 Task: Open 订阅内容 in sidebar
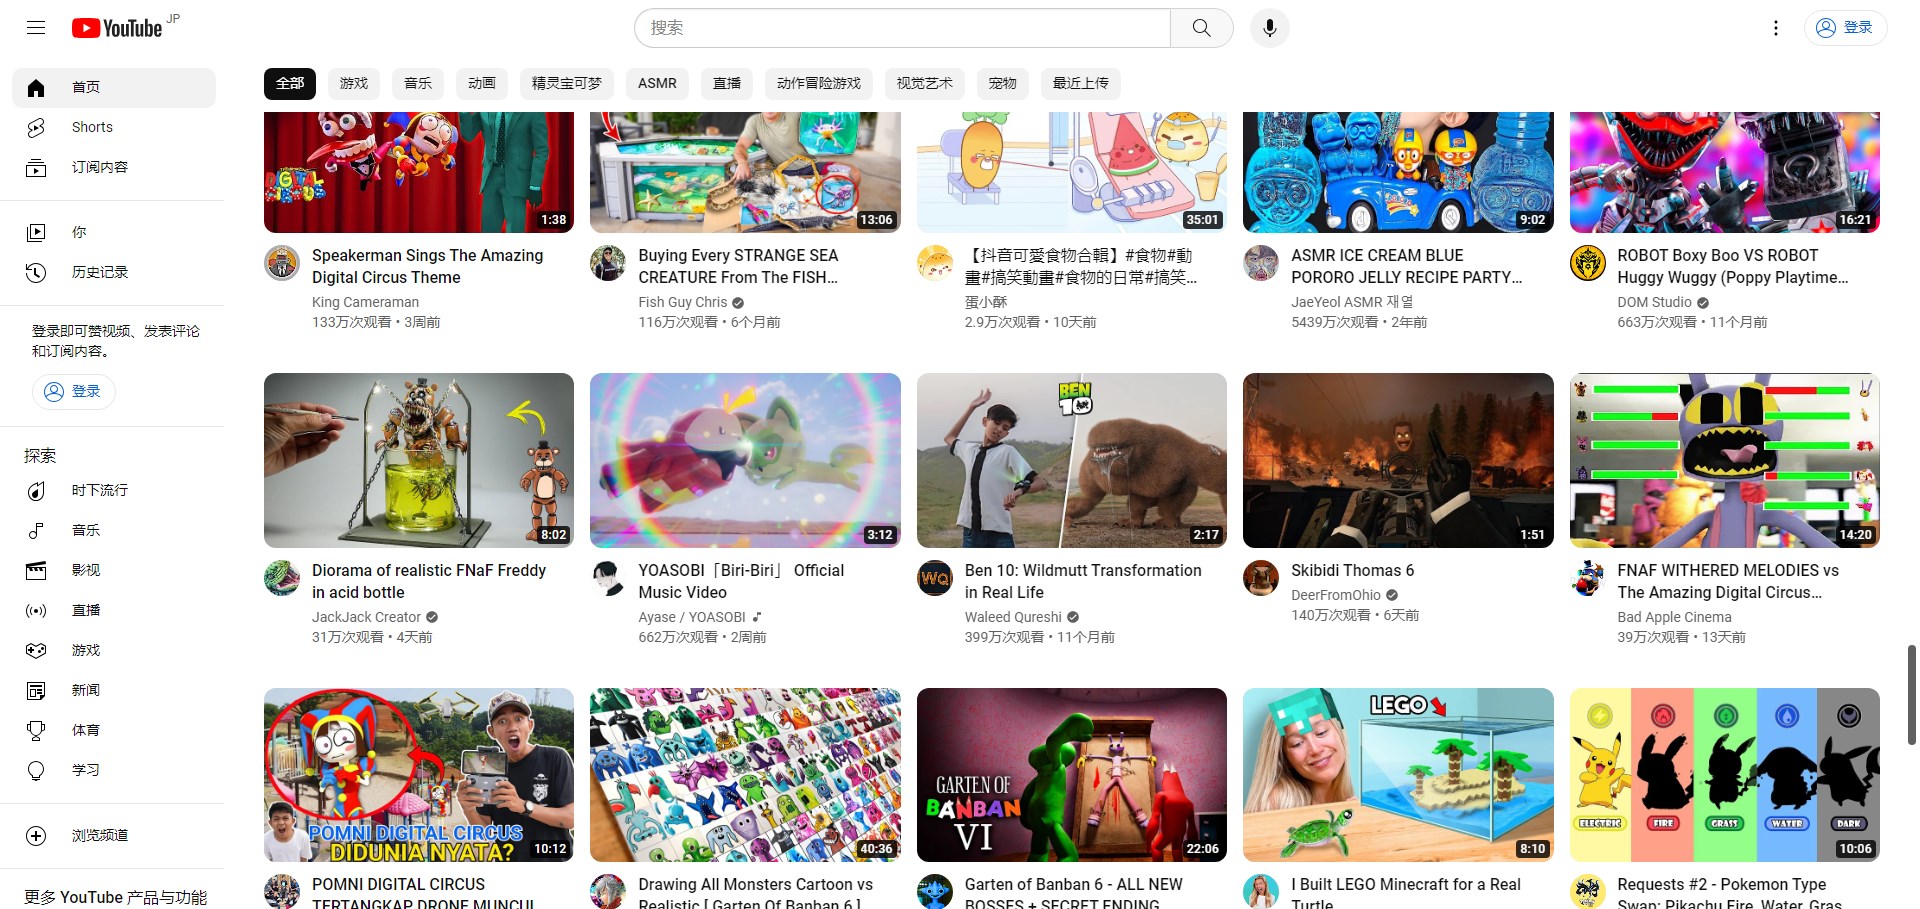point(114,168)
